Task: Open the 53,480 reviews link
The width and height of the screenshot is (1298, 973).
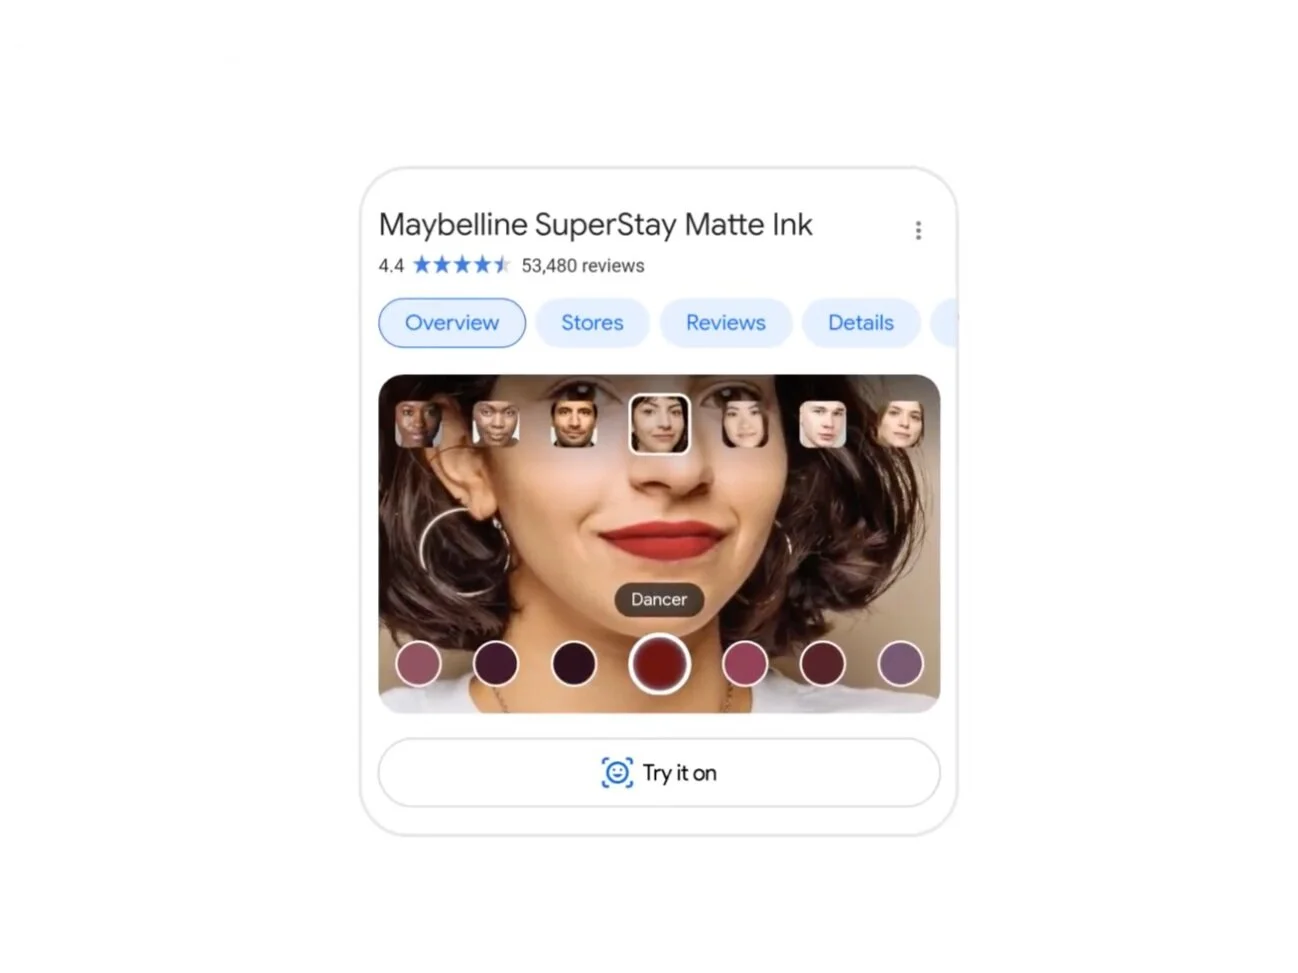Action: 583,266
